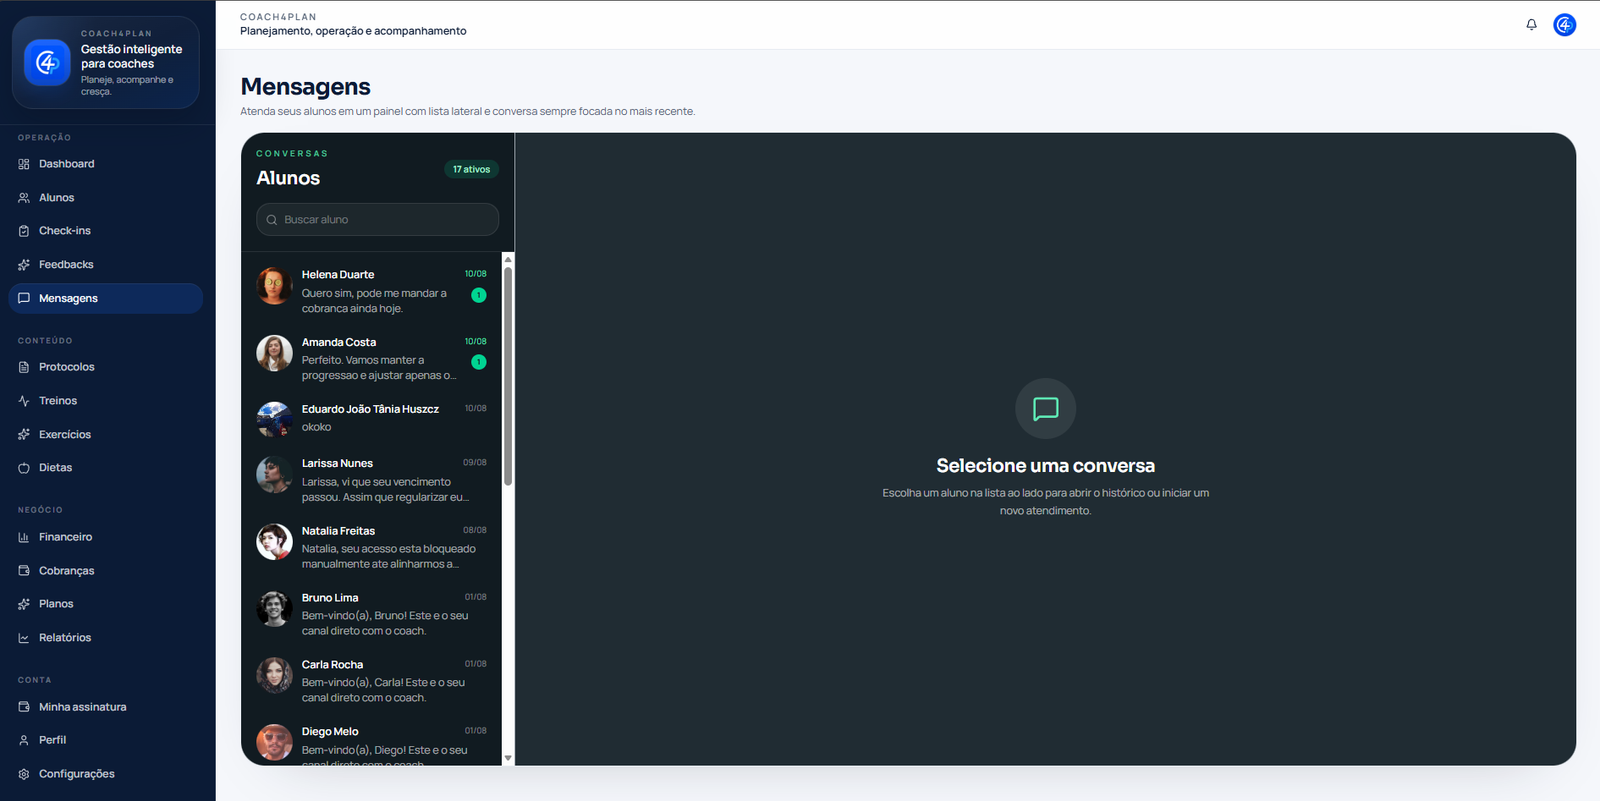The image size is (1600, 801).
Task: Go to Exercícios page
Action: tap(106, 435)
